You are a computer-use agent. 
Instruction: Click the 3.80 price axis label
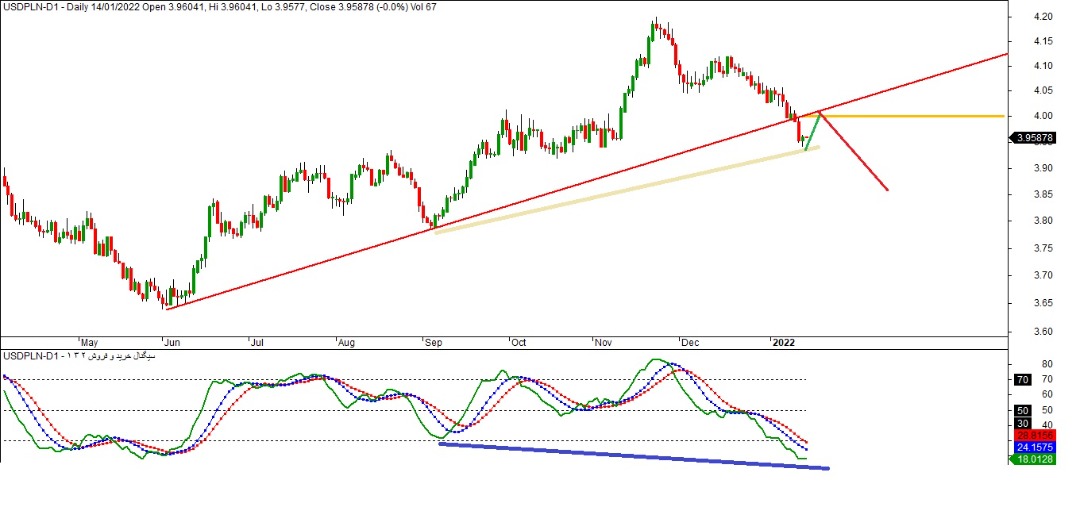coord(1043,221)
